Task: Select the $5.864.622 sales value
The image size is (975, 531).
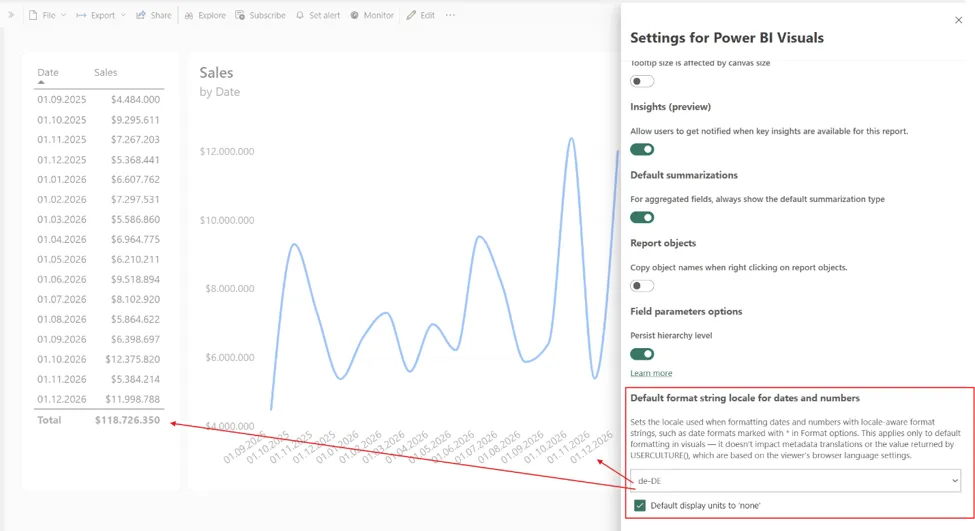Action: tap(135, 319)
